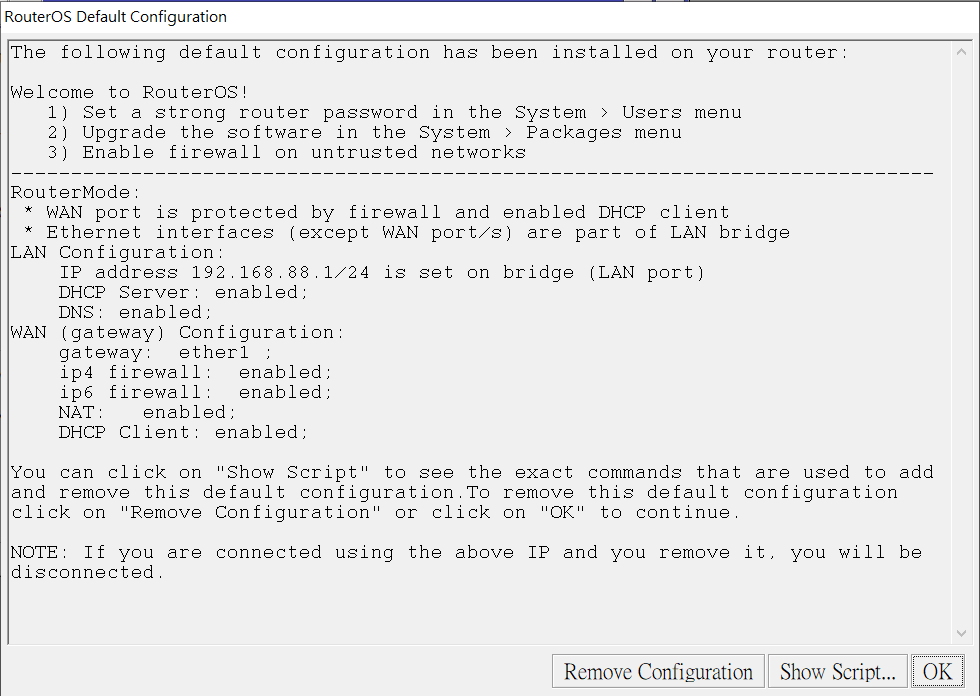Click the RouterOS Default Configuration title bar
Viewport: 980px width, 696px height.
[400, 16]
